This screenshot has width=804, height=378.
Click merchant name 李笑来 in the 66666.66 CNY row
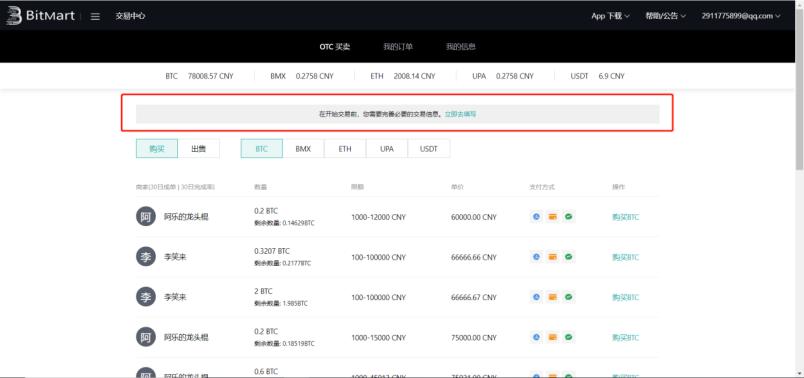point(175,257)
